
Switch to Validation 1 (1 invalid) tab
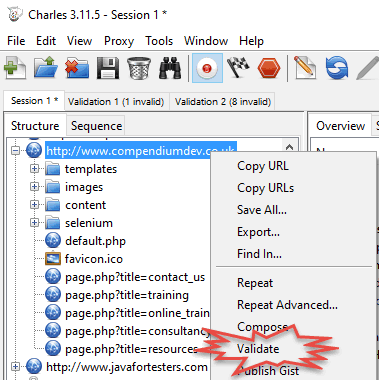[116, 101]
